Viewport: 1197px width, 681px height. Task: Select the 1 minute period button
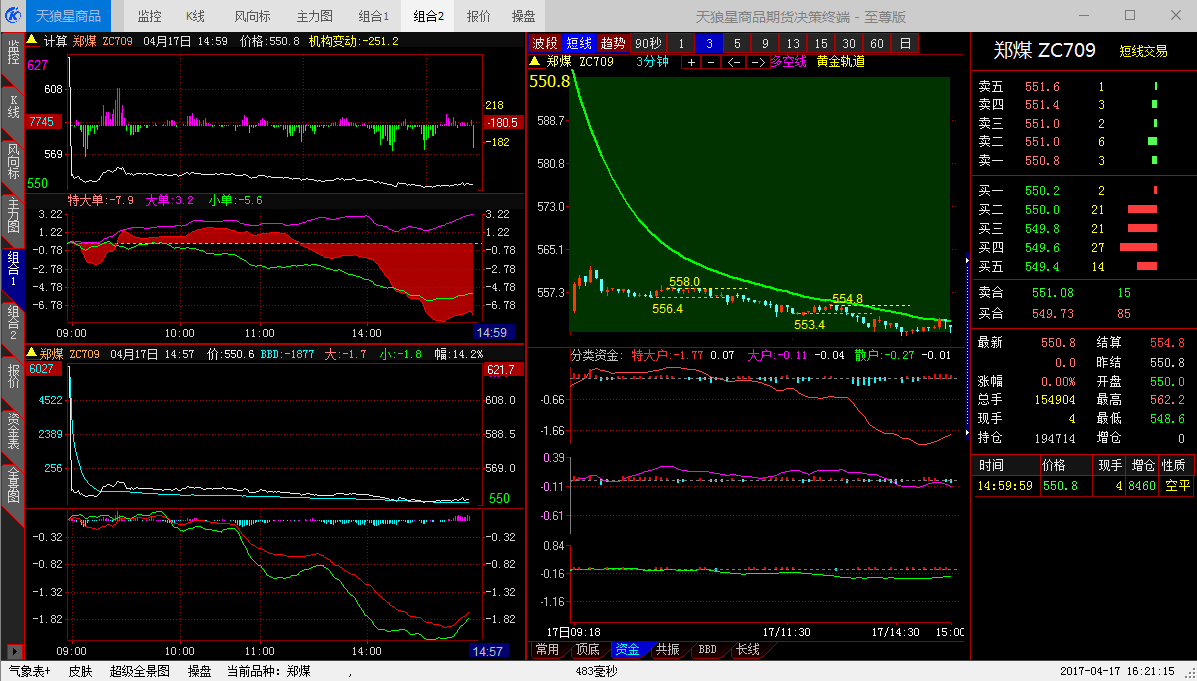681,44
